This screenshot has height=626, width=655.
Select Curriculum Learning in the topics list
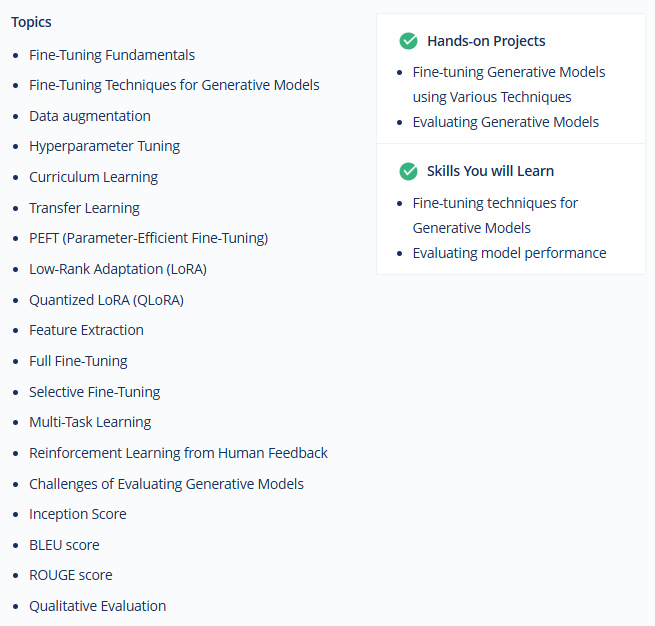(x=94, y=177)
